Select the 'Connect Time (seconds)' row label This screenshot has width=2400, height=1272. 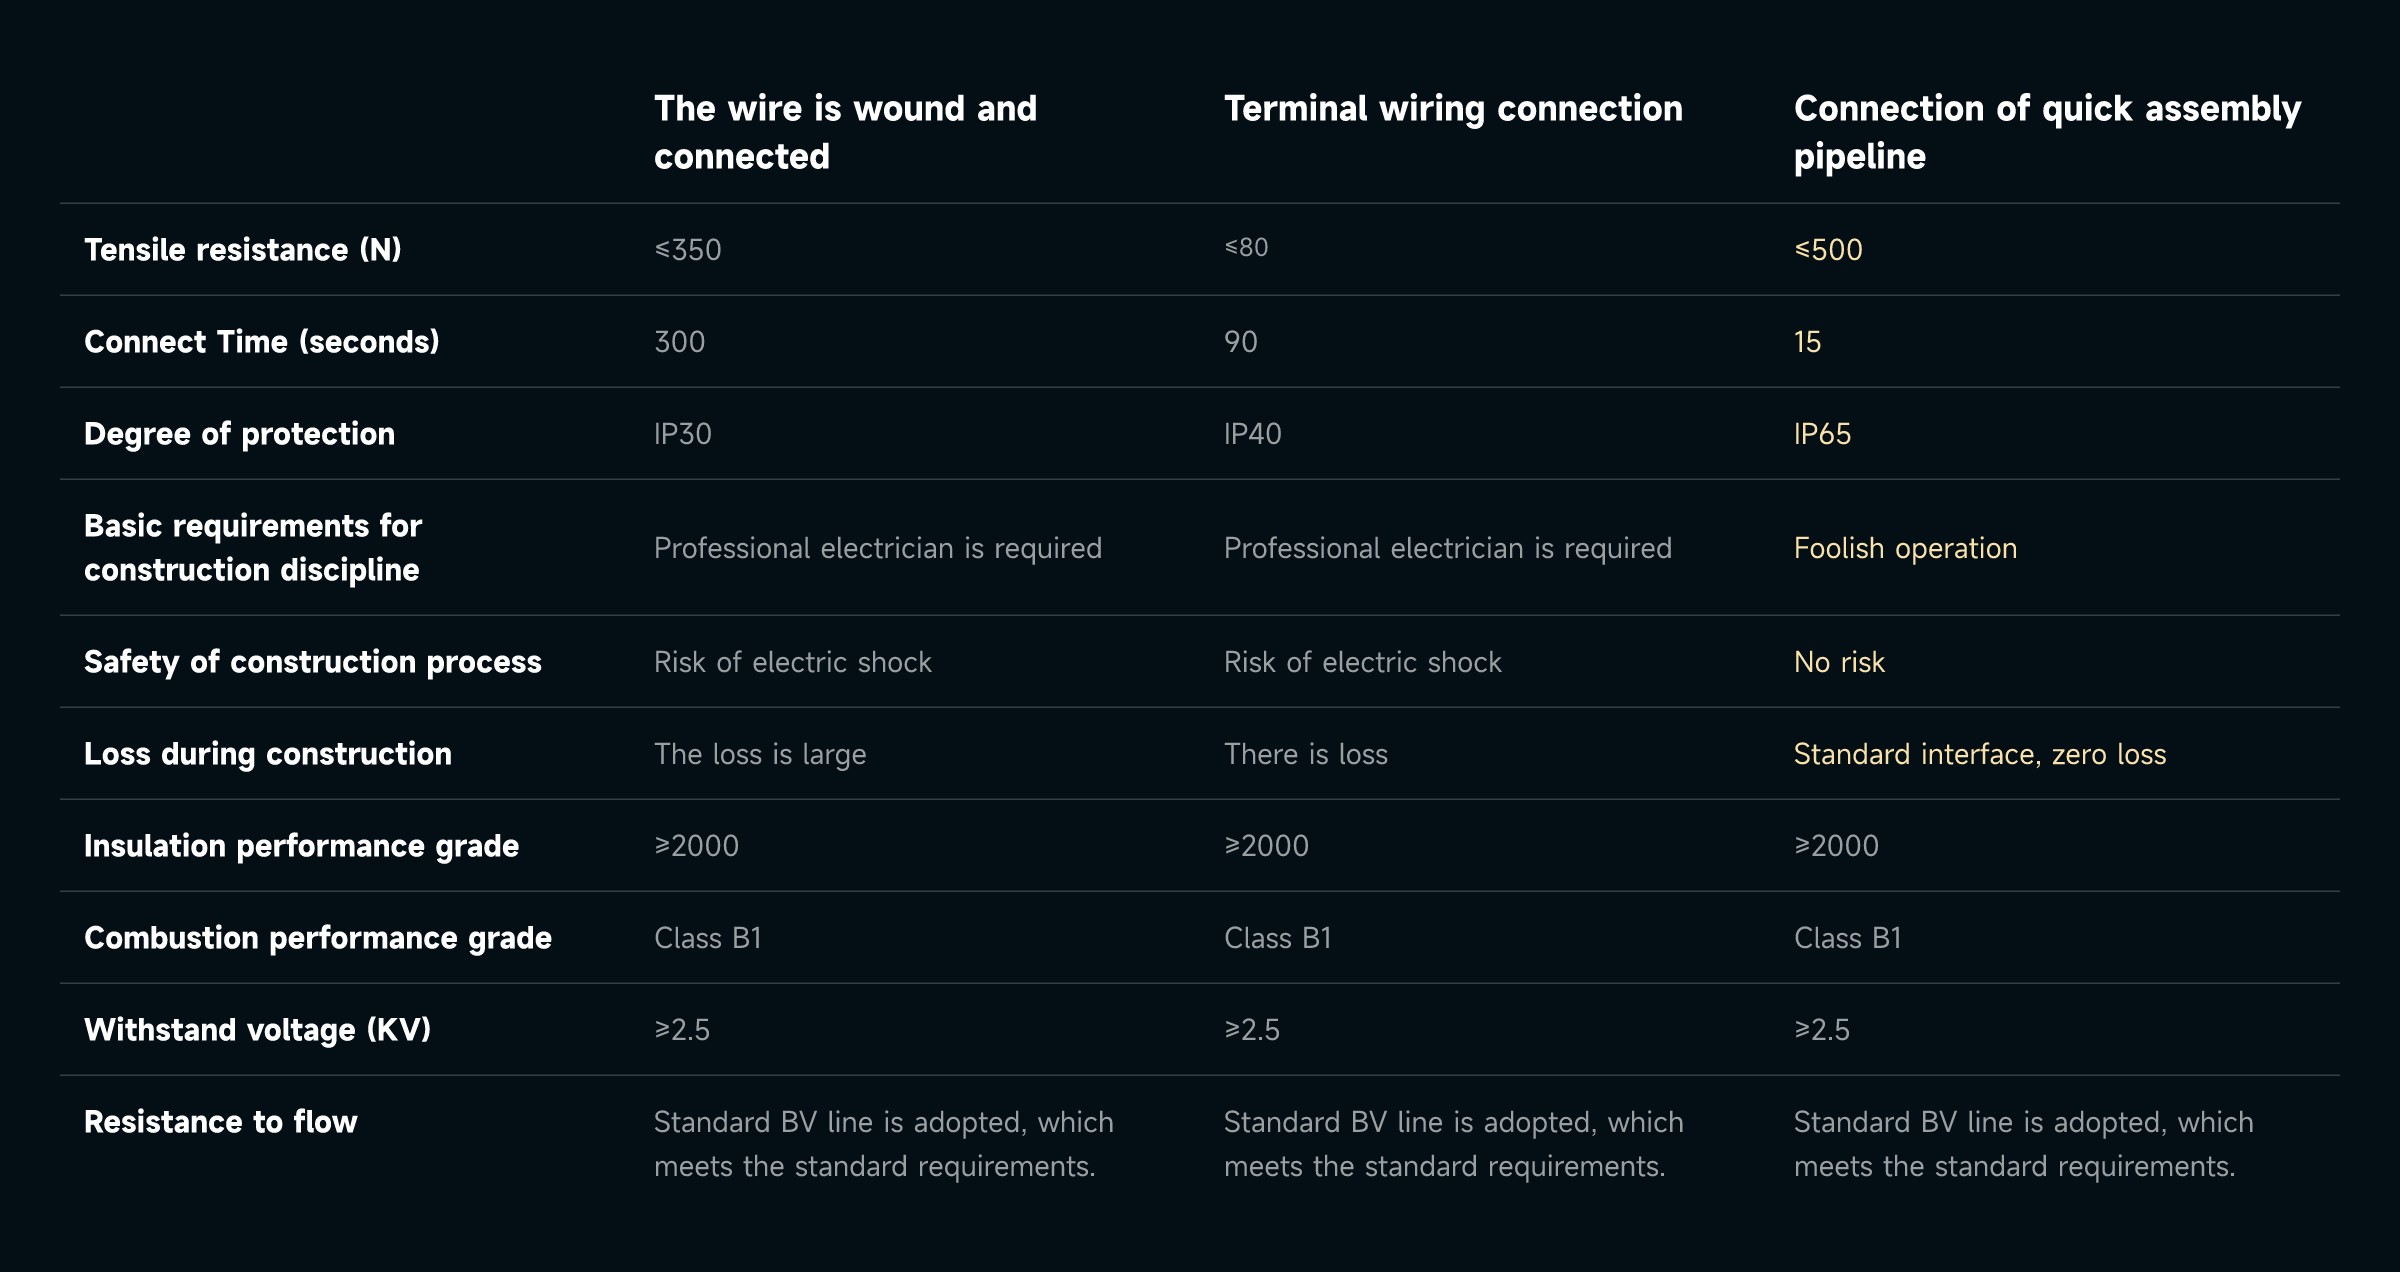click(262, 342)
